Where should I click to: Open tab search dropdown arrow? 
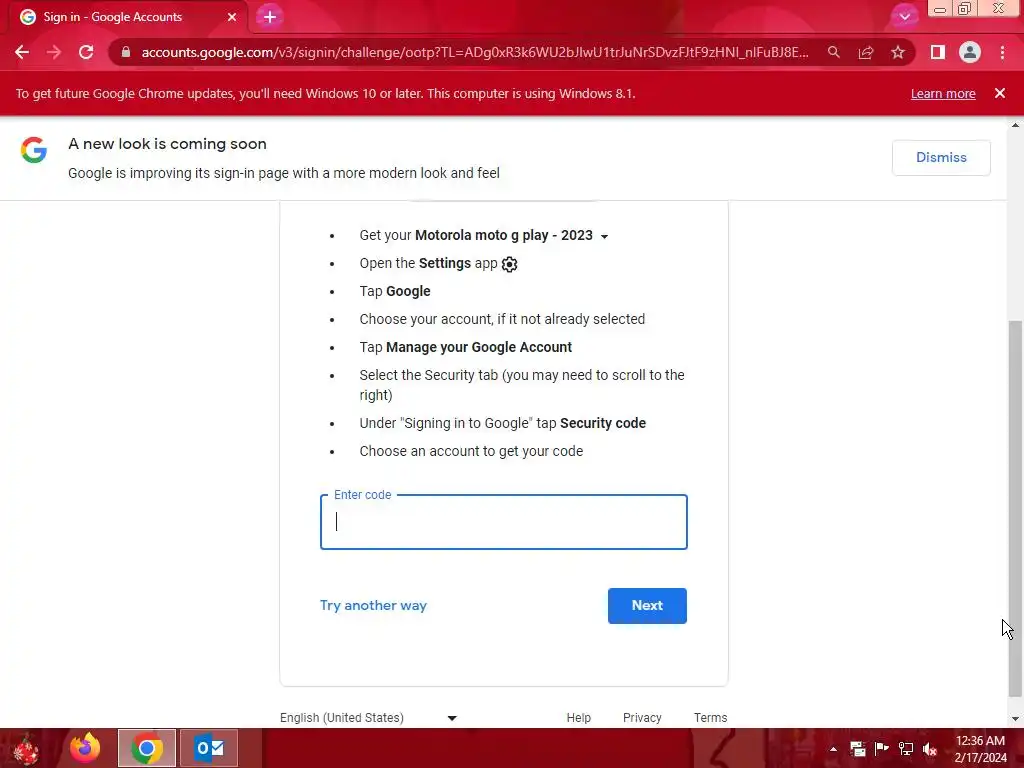point(904,16)
